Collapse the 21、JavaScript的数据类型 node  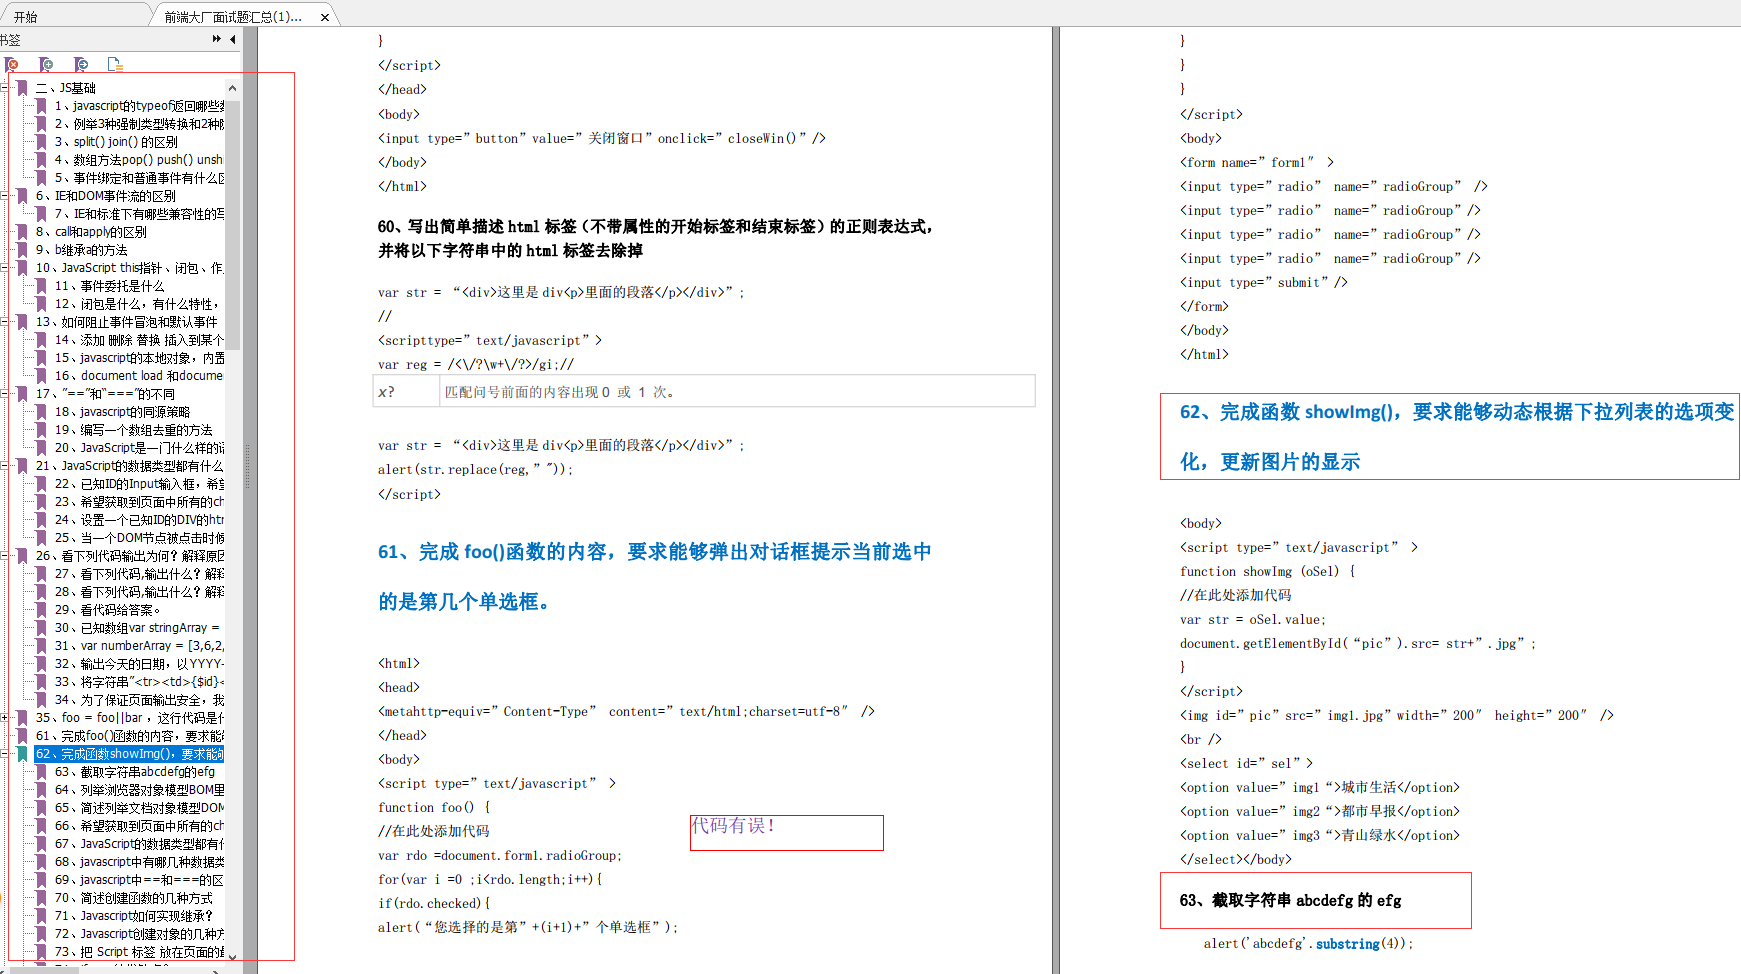5,466
